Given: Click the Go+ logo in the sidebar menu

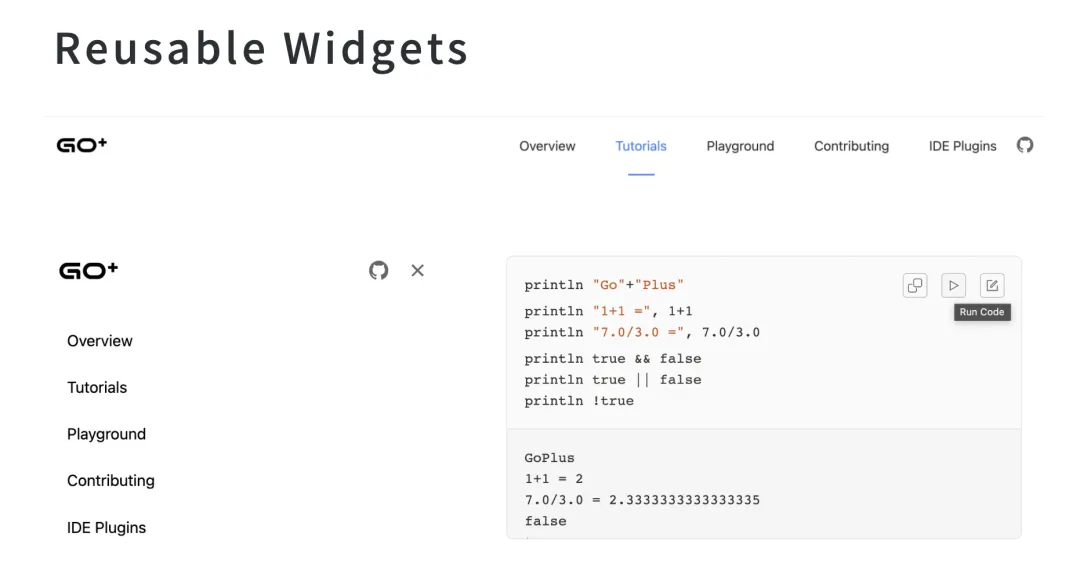Looking at the screenshot, I should tap(88, 270).
